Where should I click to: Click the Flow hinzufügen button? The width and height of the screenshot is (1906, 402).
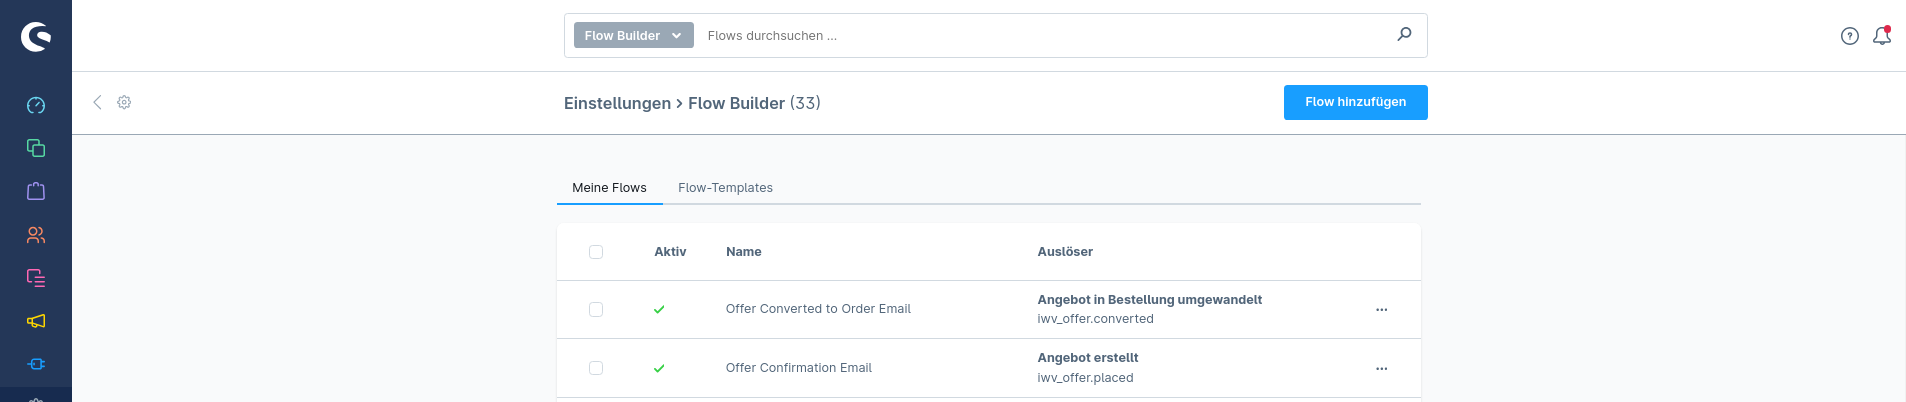1356,102
